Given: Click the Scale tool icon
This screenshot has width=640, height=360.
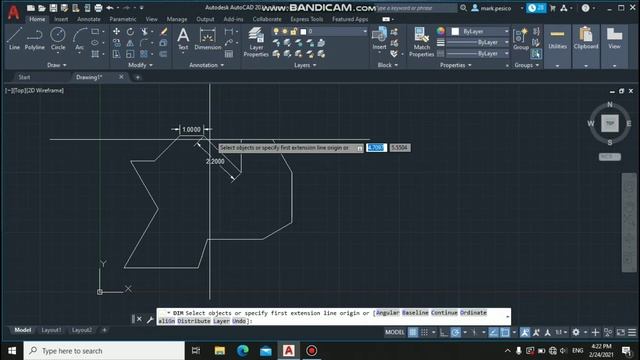Looking at the screenshot, I should (130, 54).
